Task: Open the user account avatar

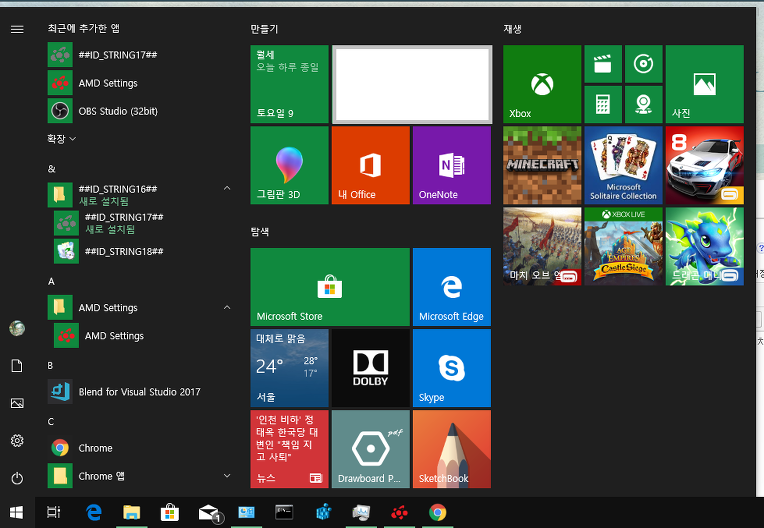Action: point(17,328)
